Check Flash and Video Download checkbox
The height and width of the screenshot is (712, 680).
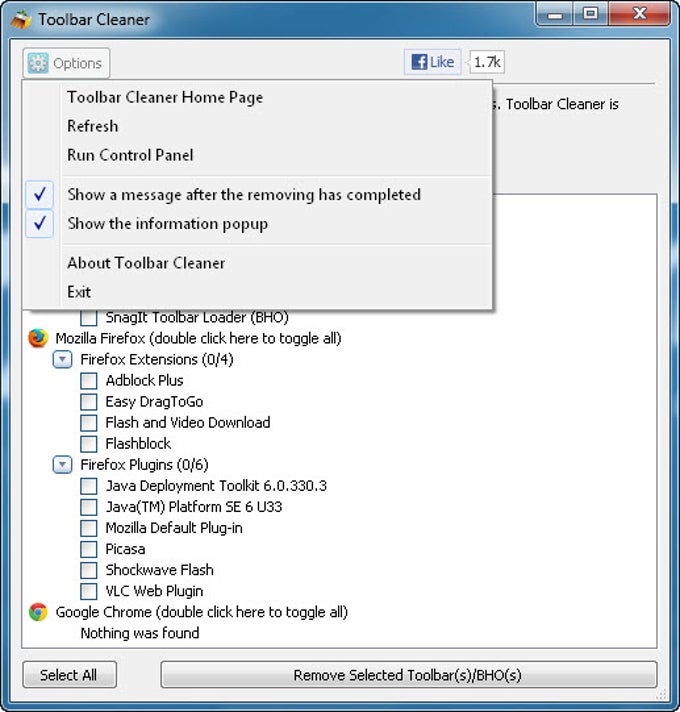coord(89,423)
